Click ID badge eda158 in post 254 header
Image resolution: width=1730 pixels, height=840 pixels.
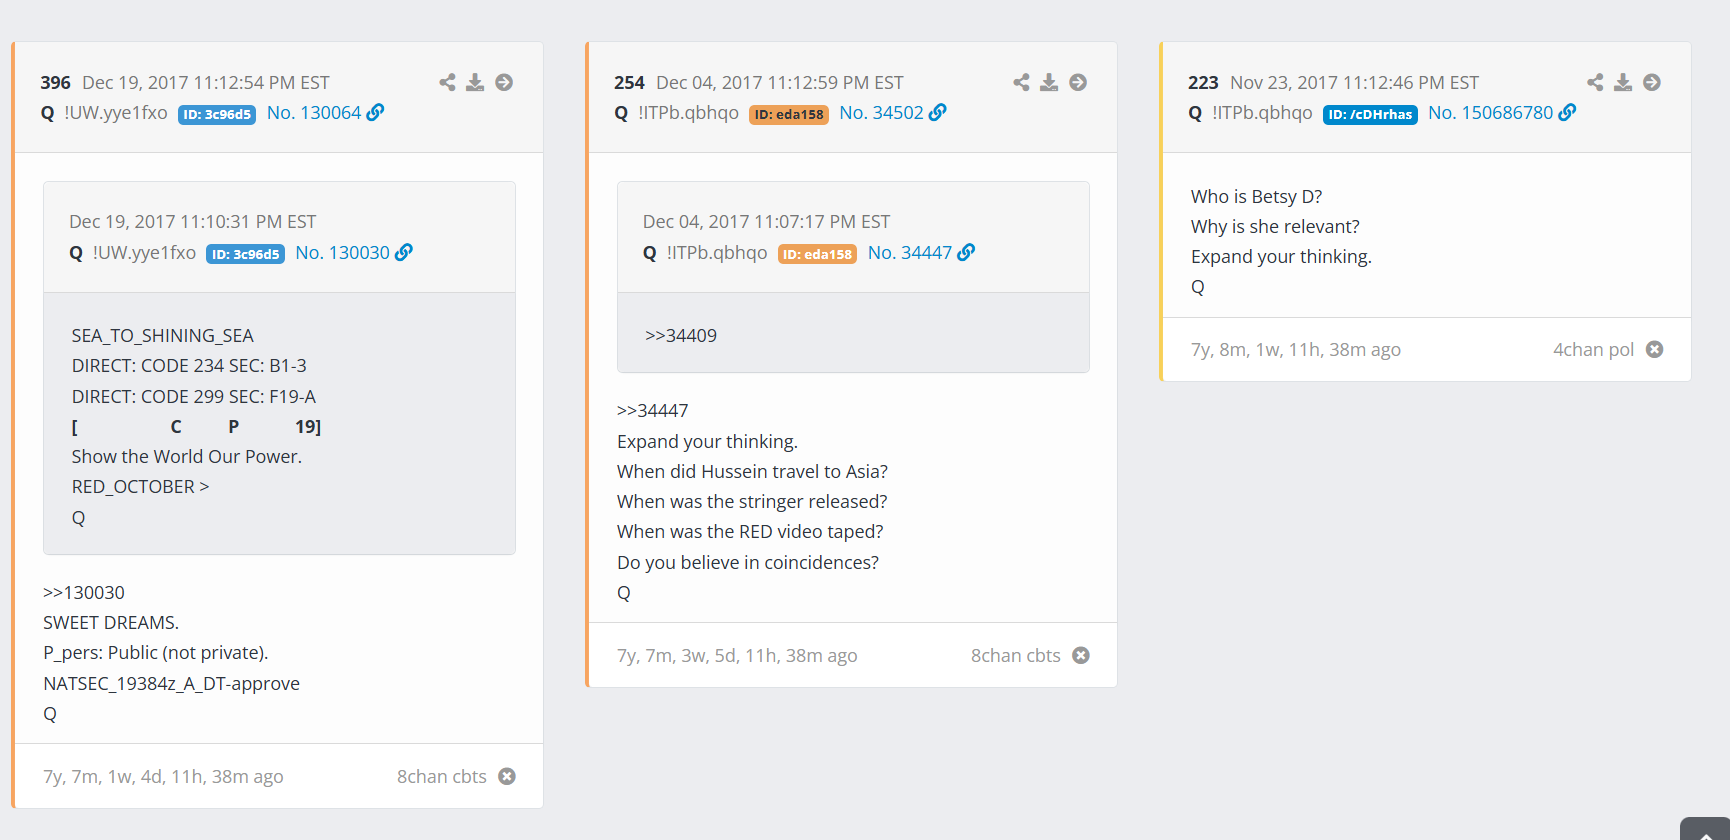coord(789,114)
